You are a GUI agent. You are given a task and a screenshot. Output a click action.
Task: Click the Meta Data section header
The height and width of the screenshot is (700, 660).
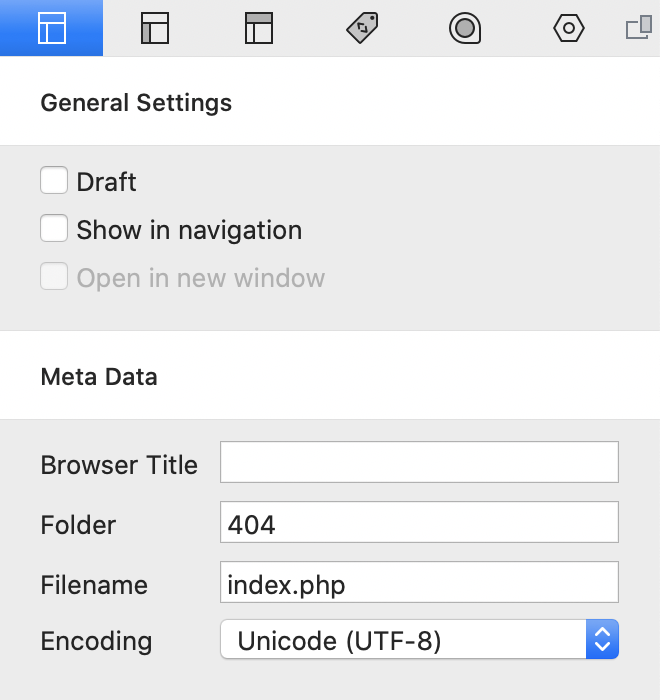pos(99,376)
